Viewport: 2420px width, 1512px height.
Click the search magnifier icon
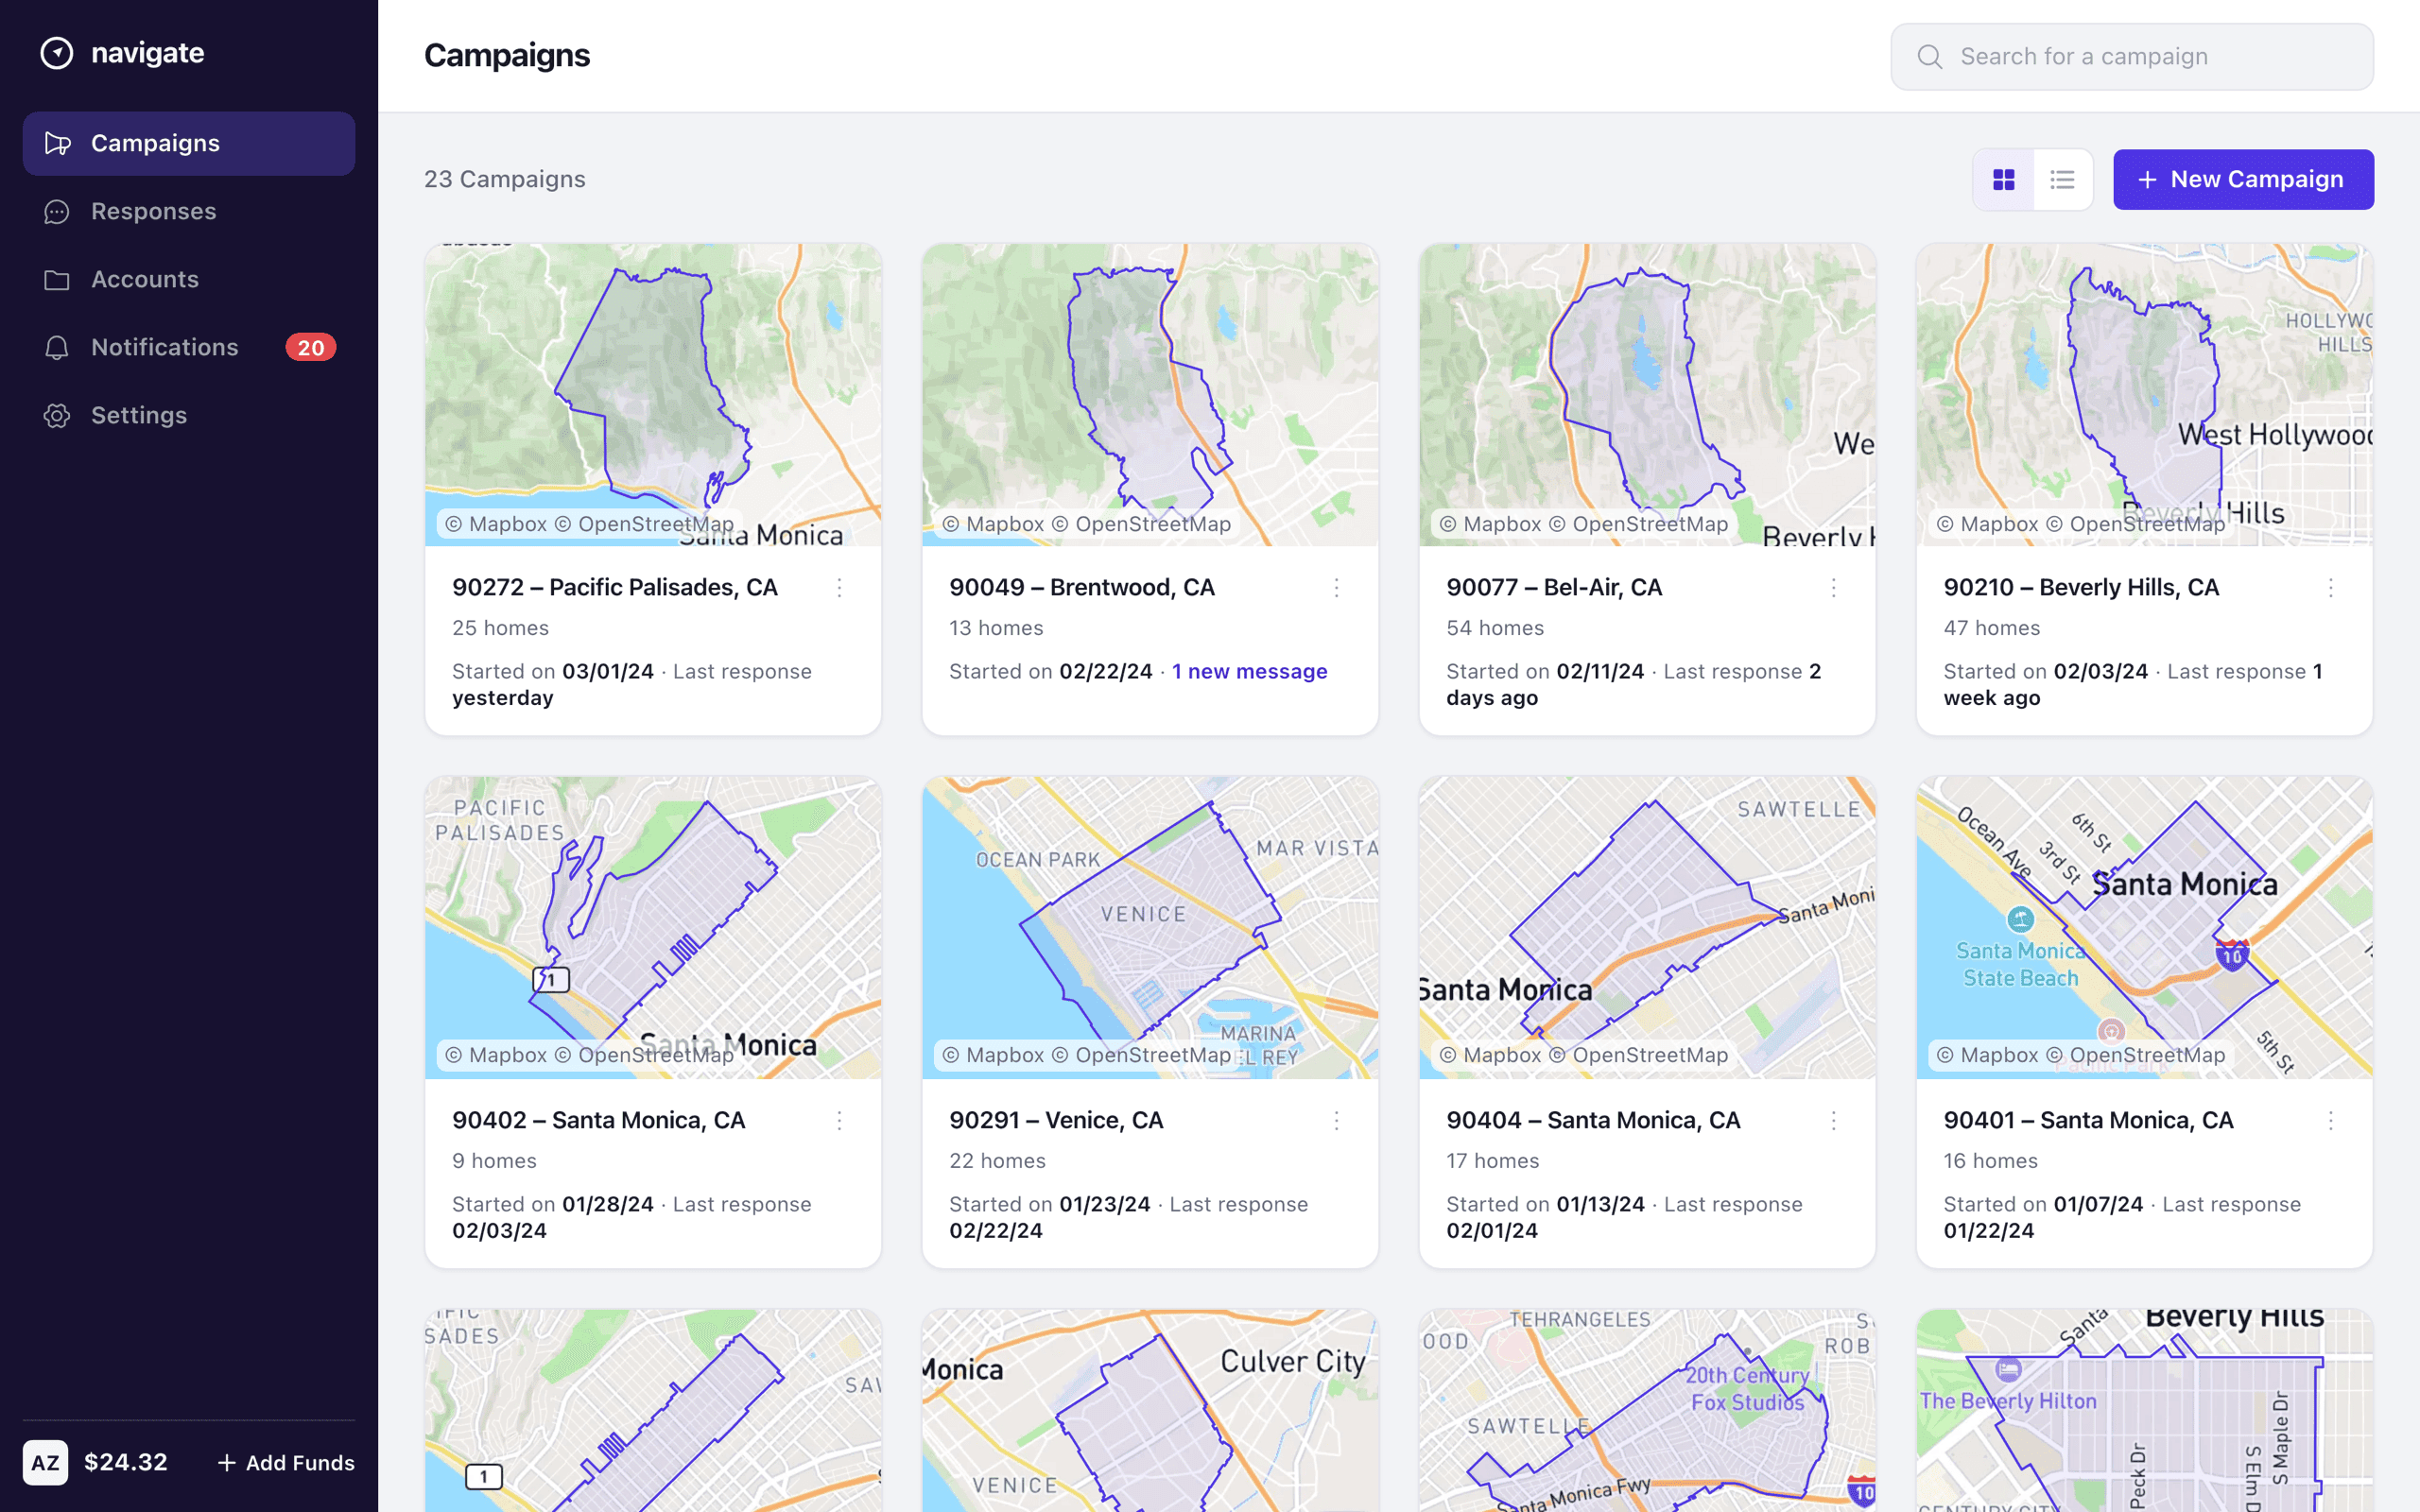click(x=1930, y=57)
